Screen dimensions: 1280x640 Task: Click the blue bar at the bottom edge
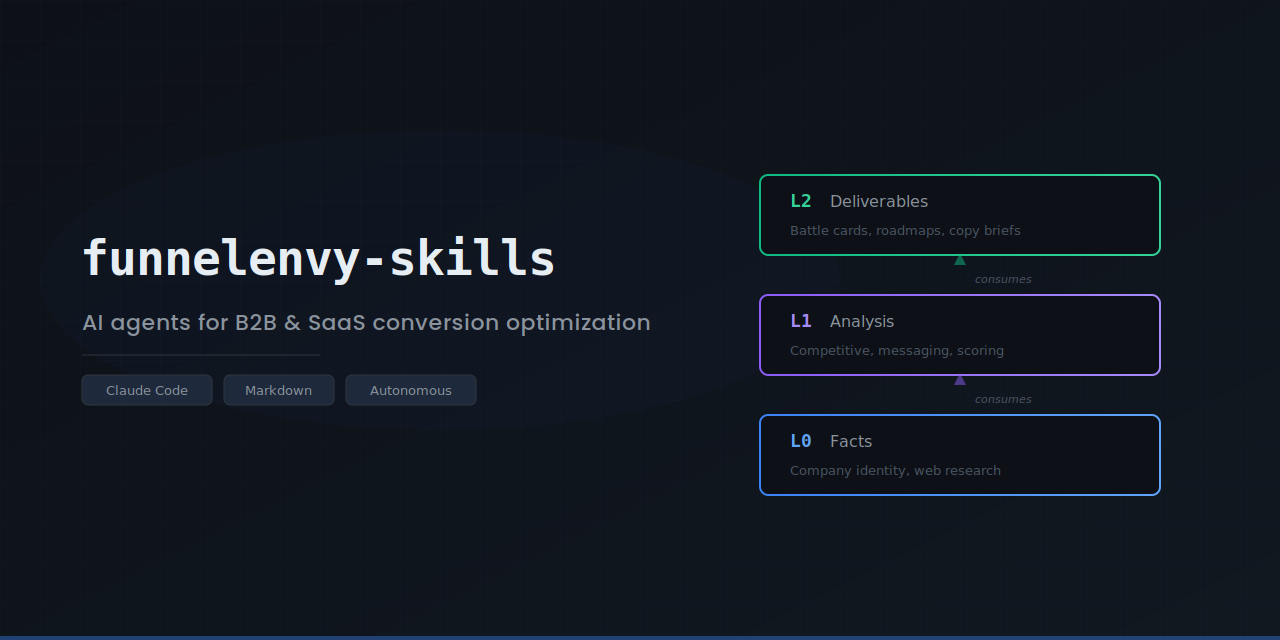pos(640,637)
